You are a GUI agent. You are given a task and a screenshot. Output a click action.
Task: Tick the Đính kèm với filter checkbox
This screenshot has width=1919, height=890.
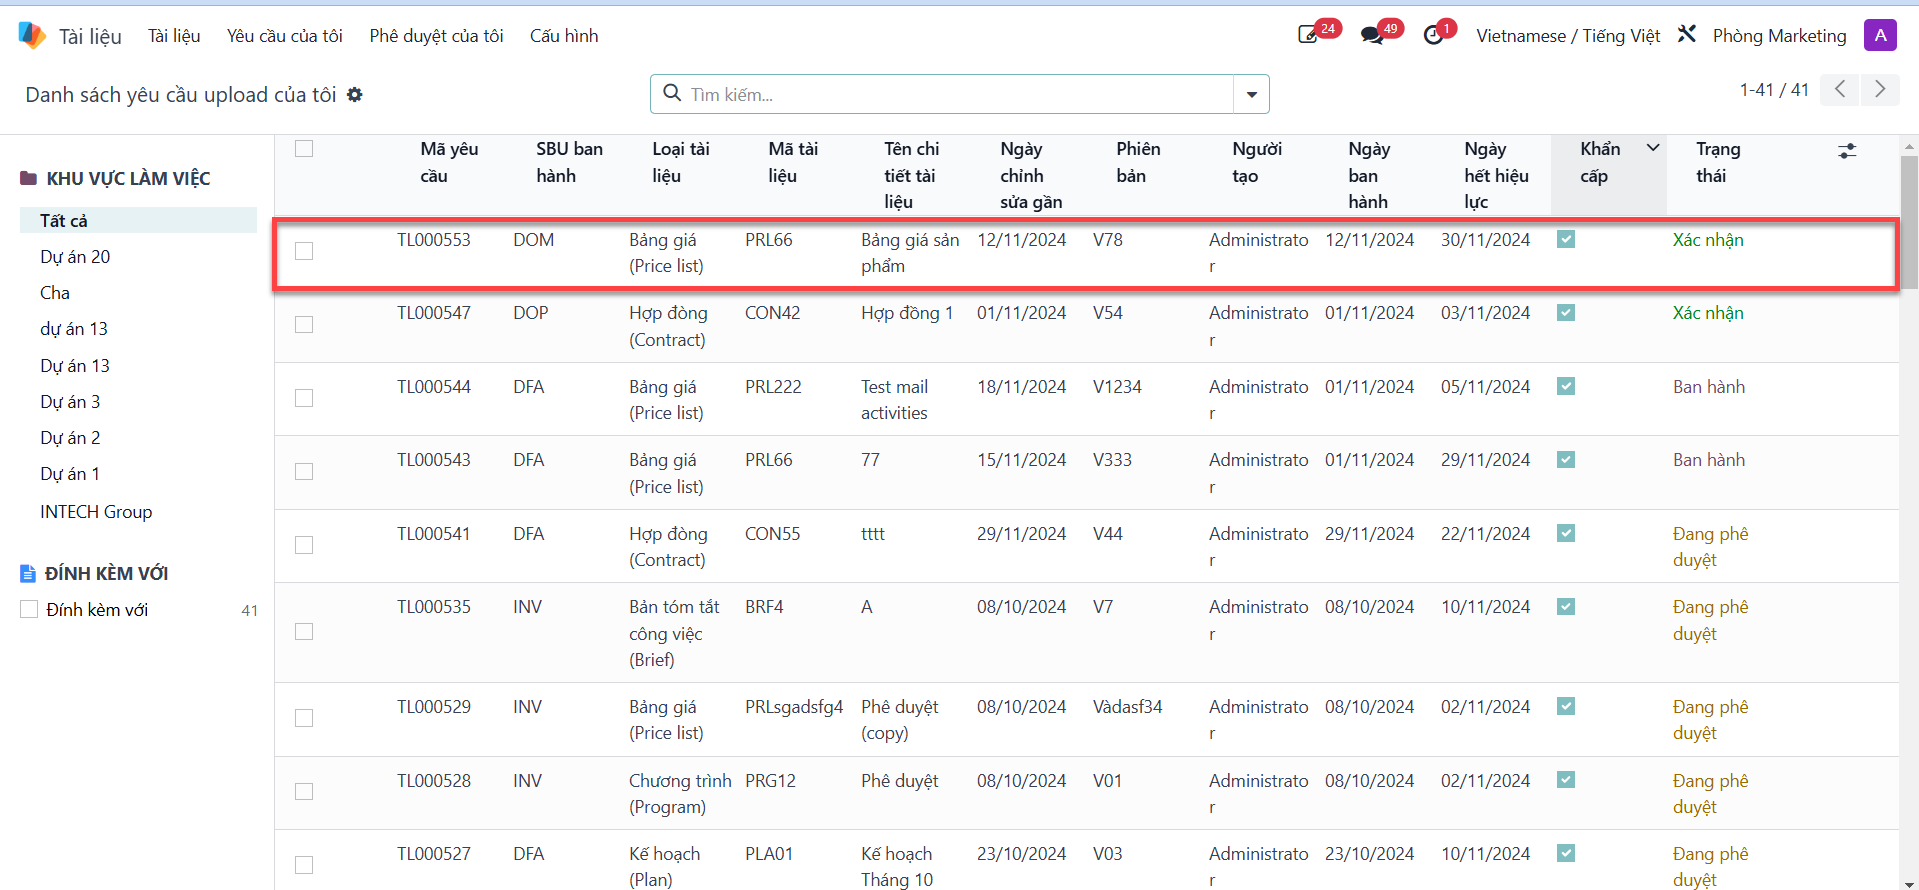[29, 610]
